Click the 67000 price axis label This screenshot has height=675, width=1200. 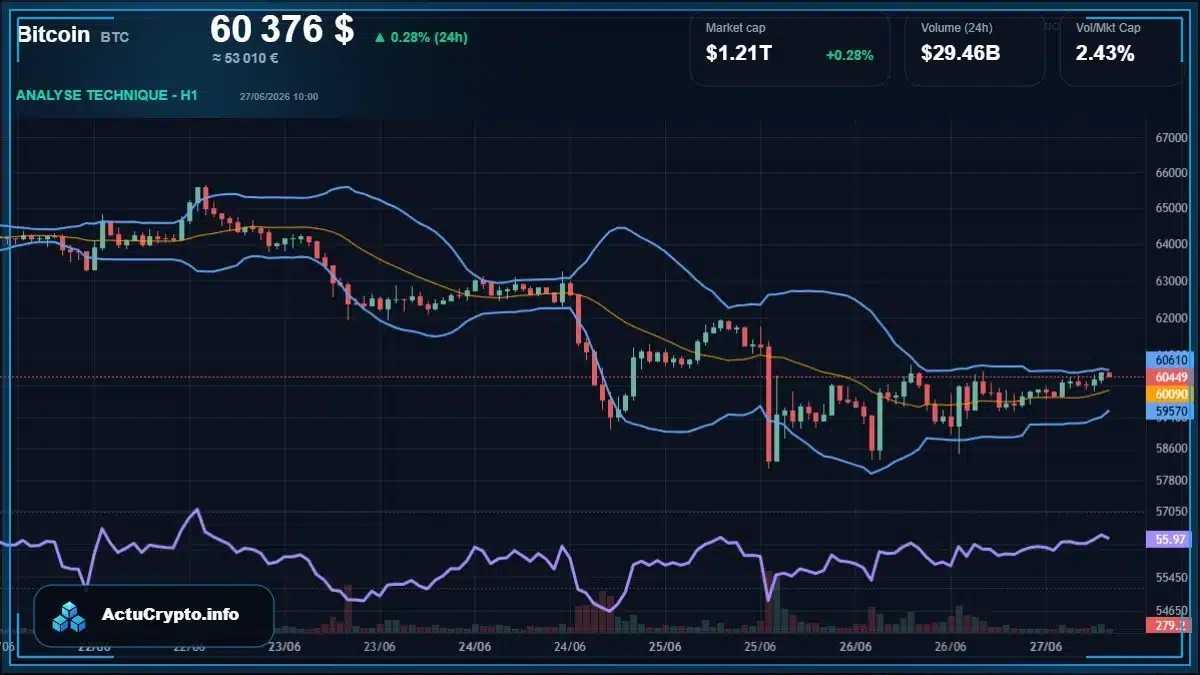(x=1171, y=138)
